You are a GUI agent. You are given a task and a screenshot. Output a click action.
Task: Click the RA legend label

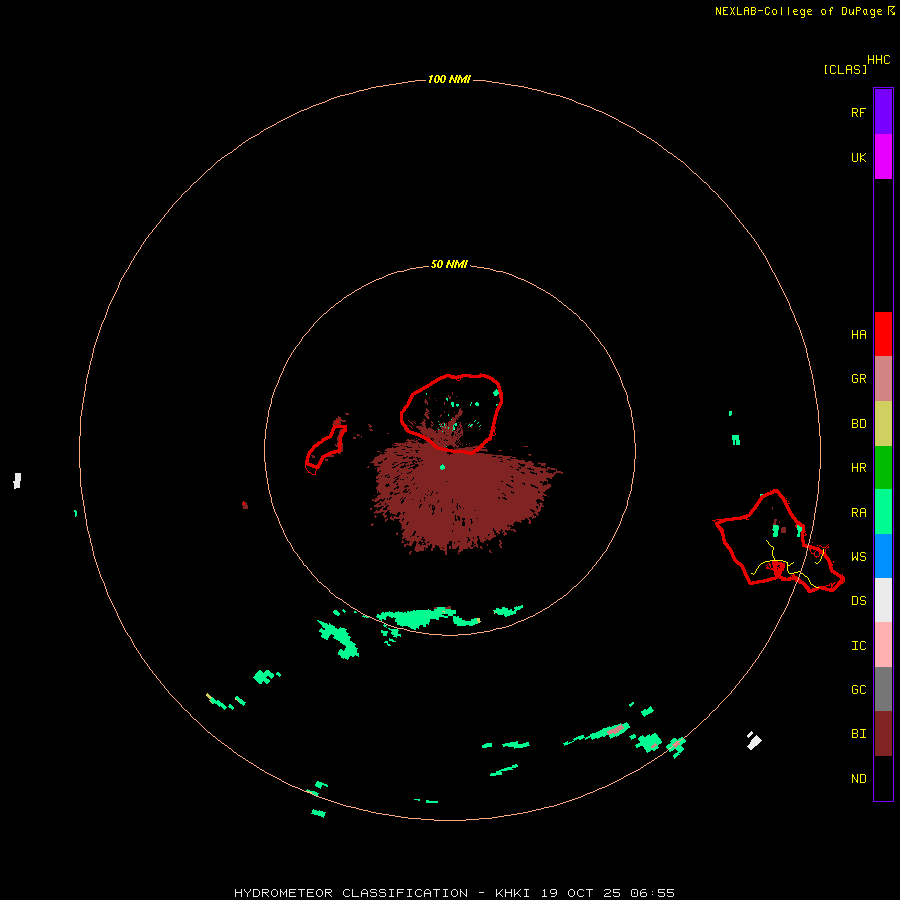858,513
